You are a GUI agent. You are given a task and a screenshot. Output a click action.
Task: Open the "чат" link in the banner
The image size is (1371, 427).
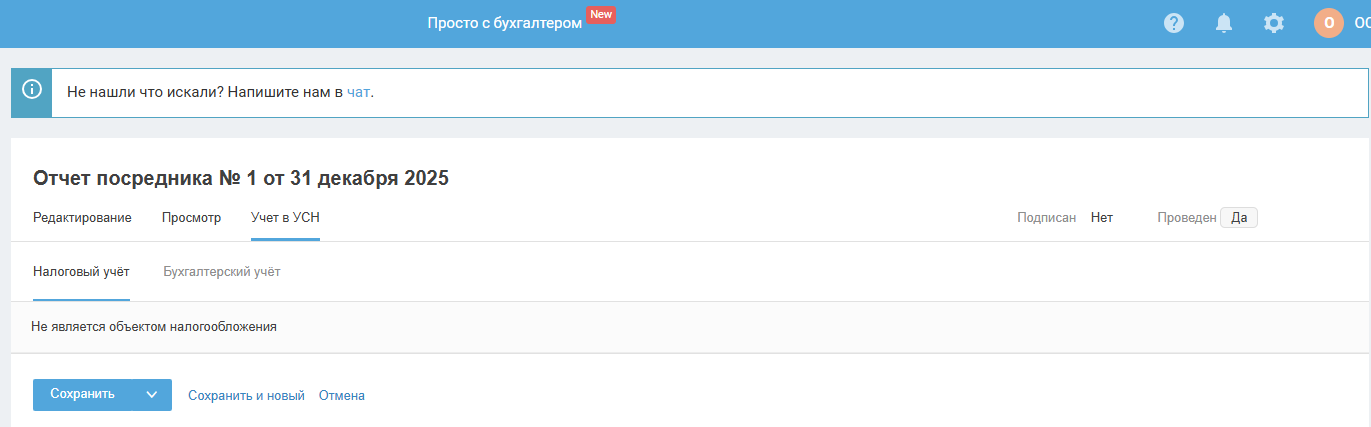click(359, 92)
